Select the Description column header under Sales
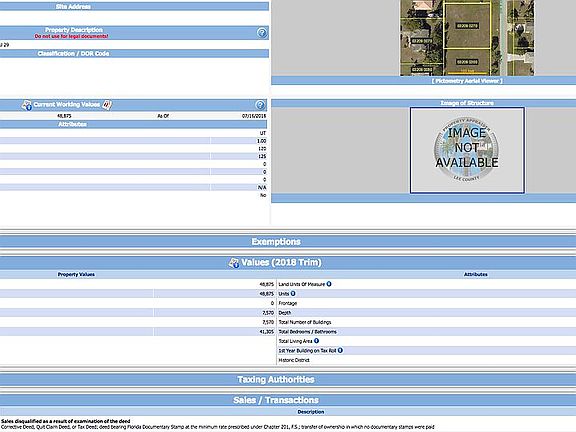Screen dimensions: 576x432 coord(311,412)
